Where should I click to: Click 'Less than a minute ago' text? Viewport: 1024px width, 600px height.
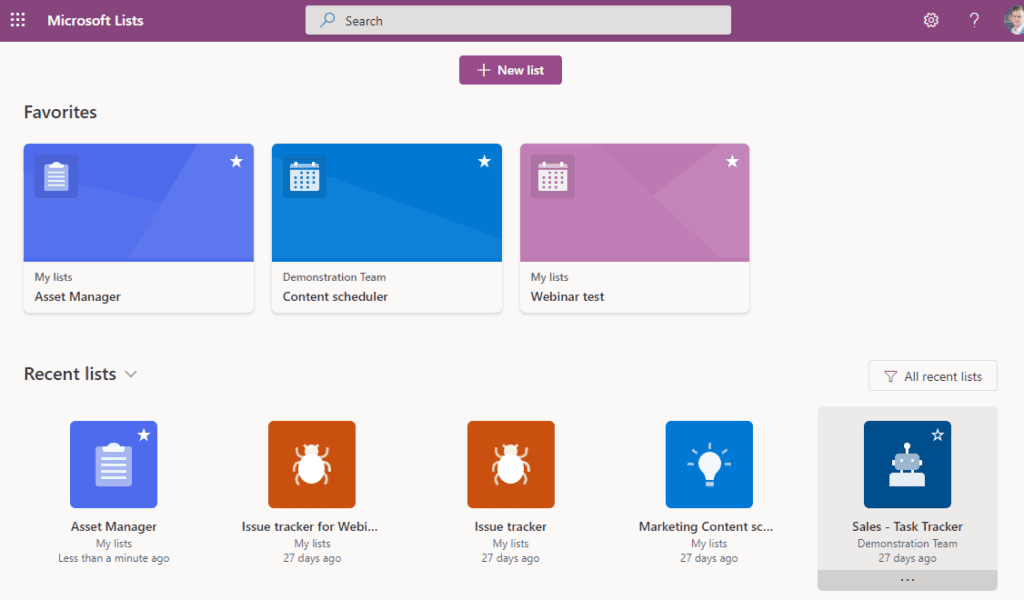coord(114,558)
